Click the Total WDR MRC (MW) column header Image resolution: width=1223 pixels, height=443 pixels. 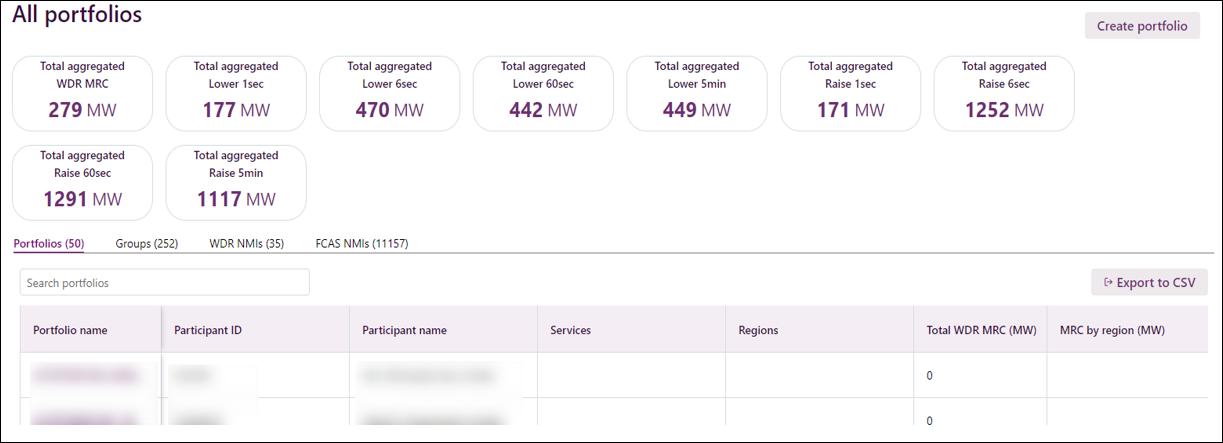coord(974,330)
